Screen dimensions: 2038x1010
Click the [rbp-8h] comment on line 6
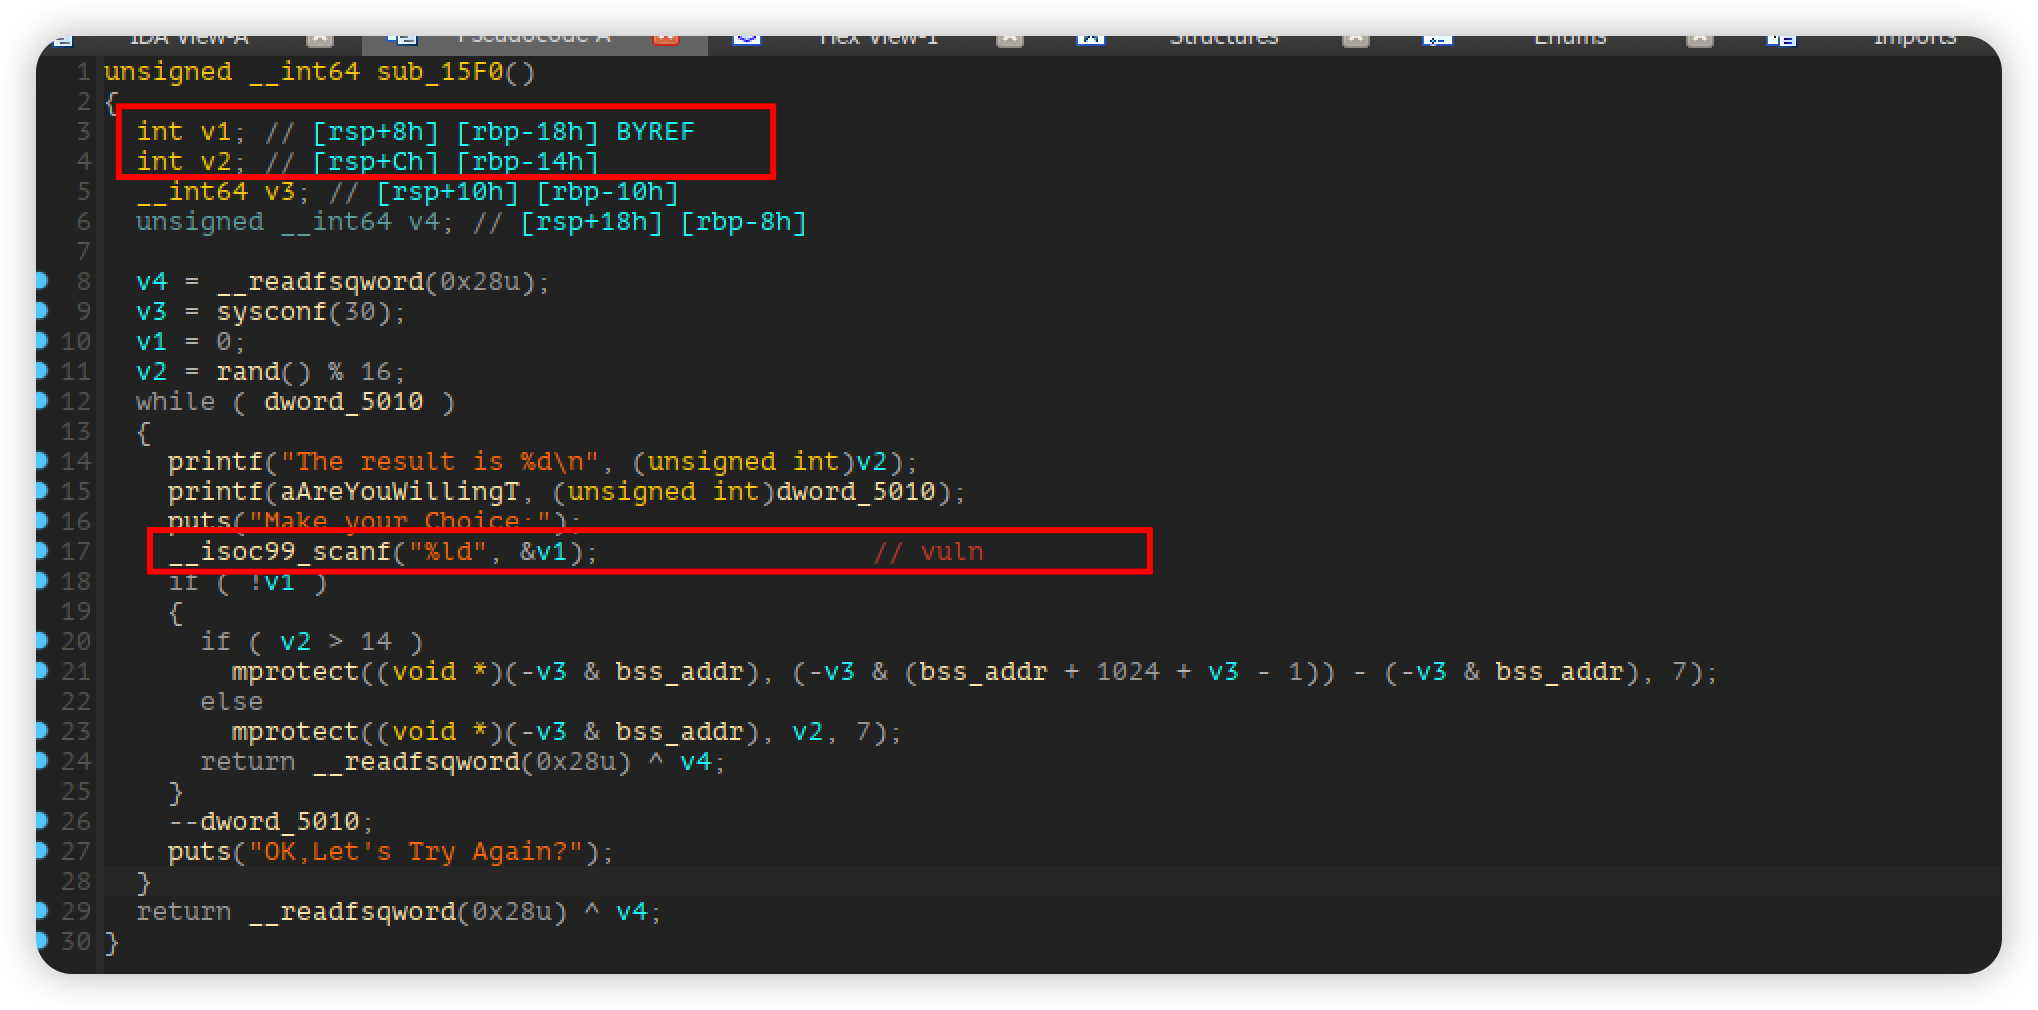point(743,222)
